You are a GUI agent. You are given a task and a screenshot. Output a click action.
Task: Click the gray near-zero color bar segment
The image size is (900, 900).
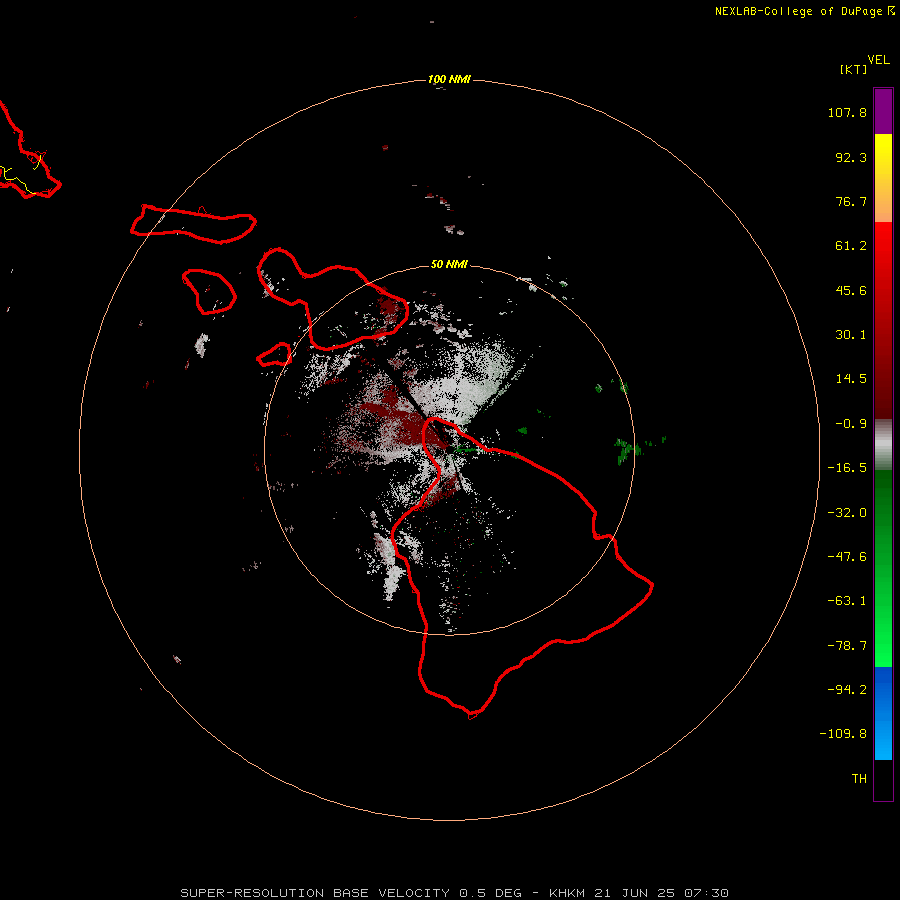(883, 445)
